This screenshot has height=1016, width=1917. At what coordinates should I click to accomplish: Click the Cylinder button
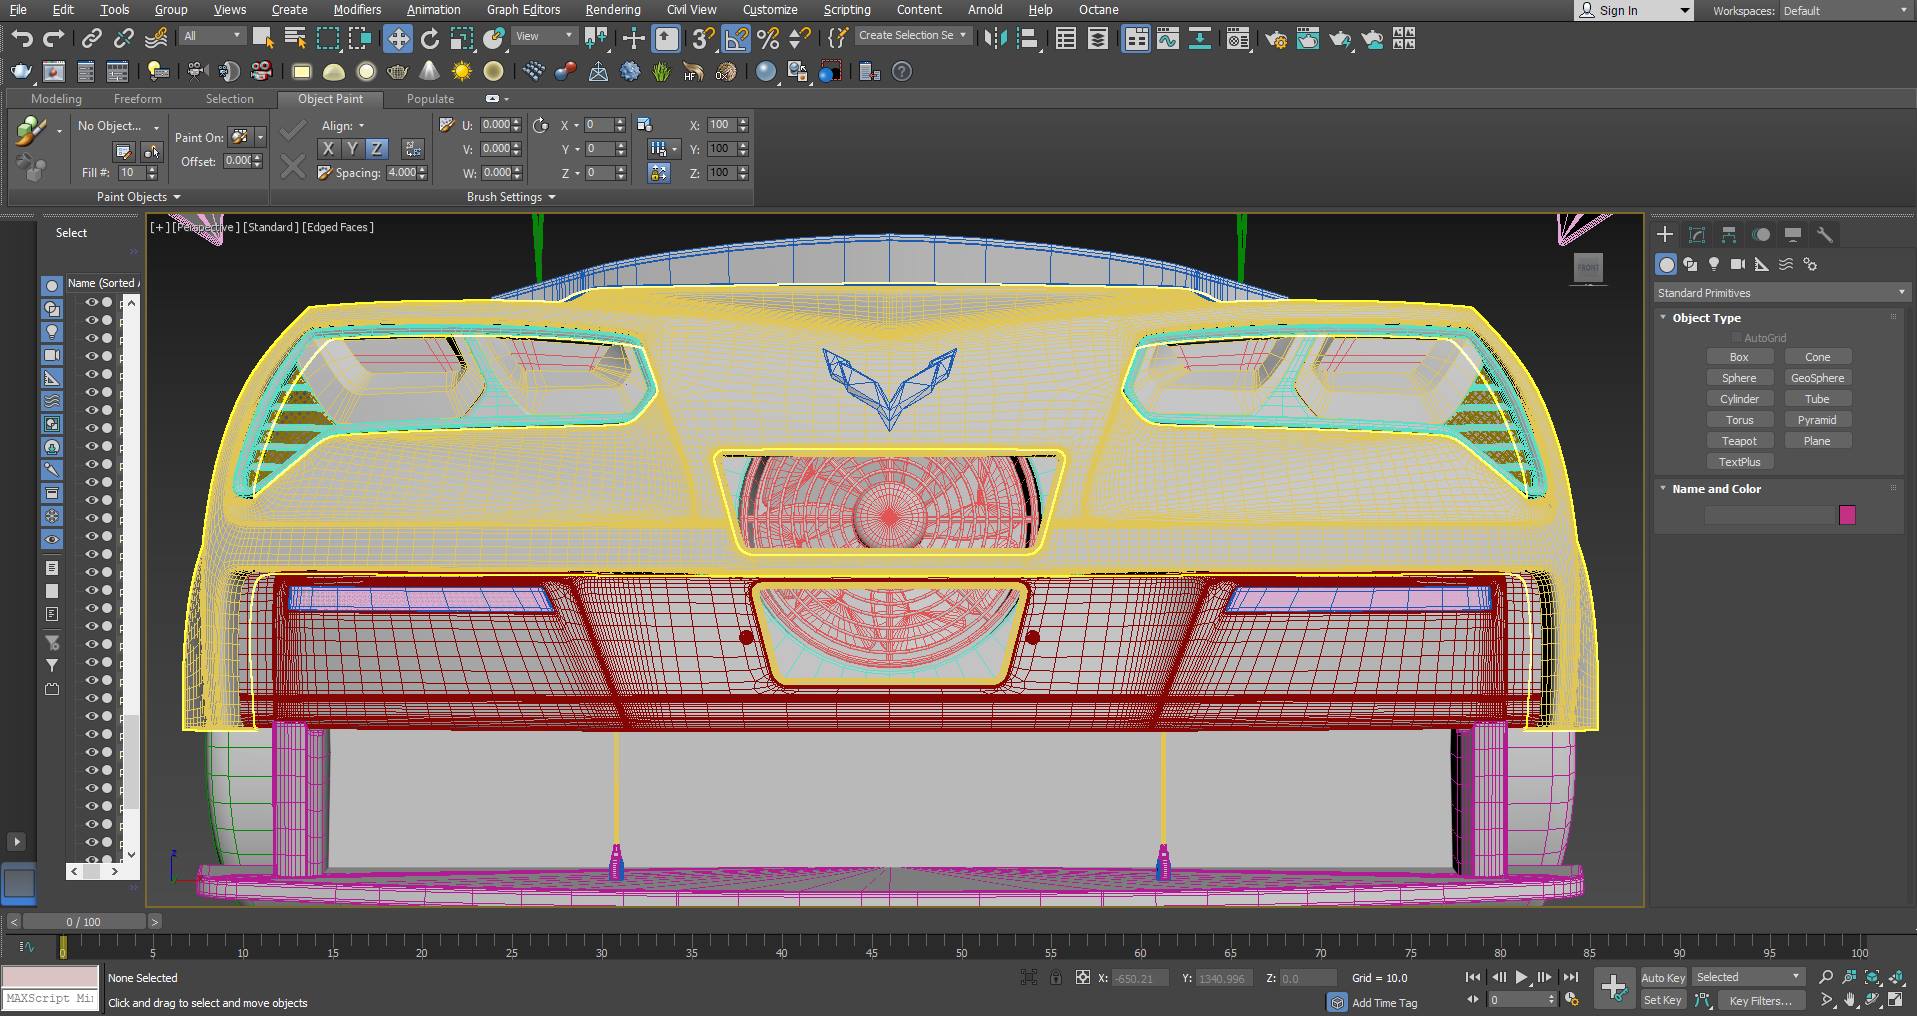(1739, 399)
